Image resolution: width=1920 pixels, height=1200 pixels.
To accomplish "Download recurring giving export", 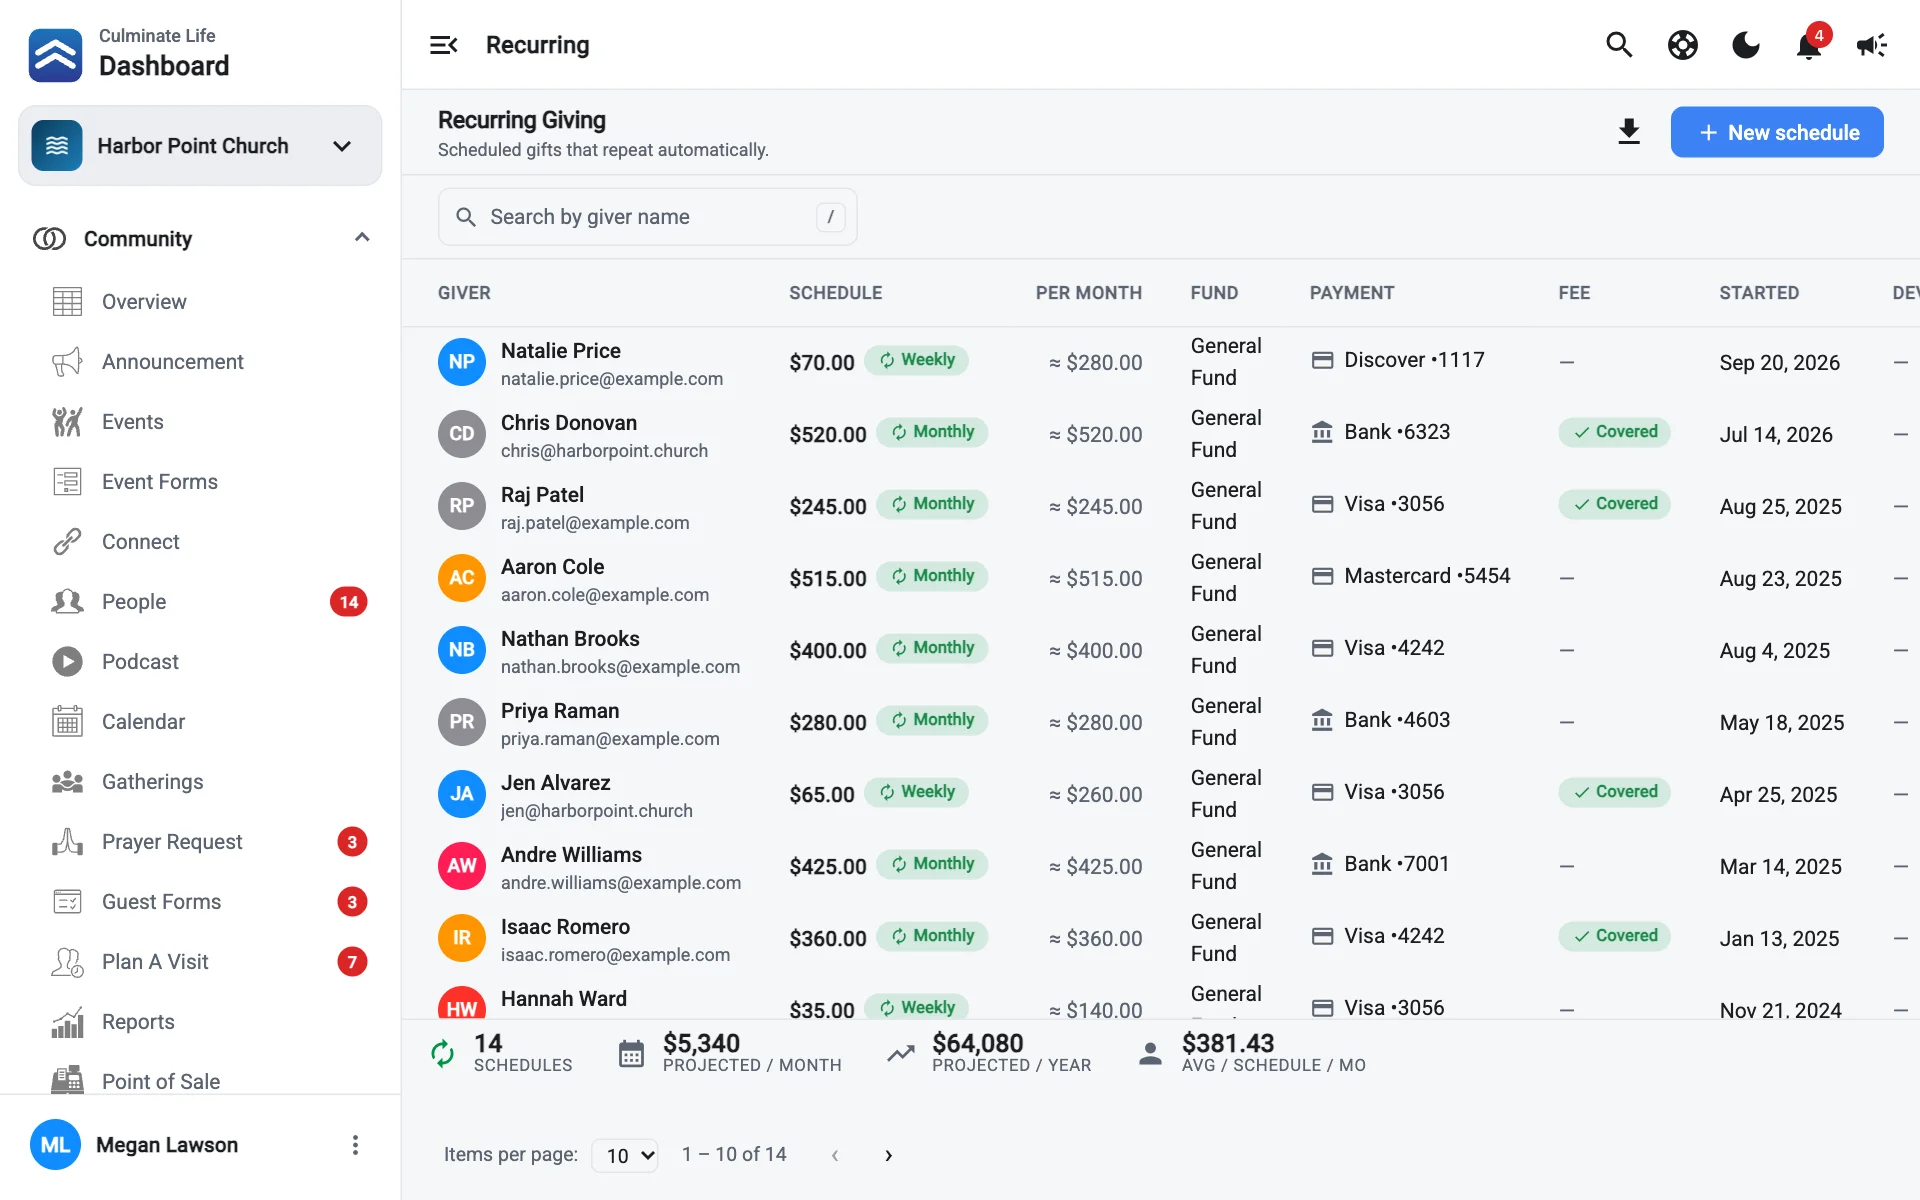I will [1629, 132].
